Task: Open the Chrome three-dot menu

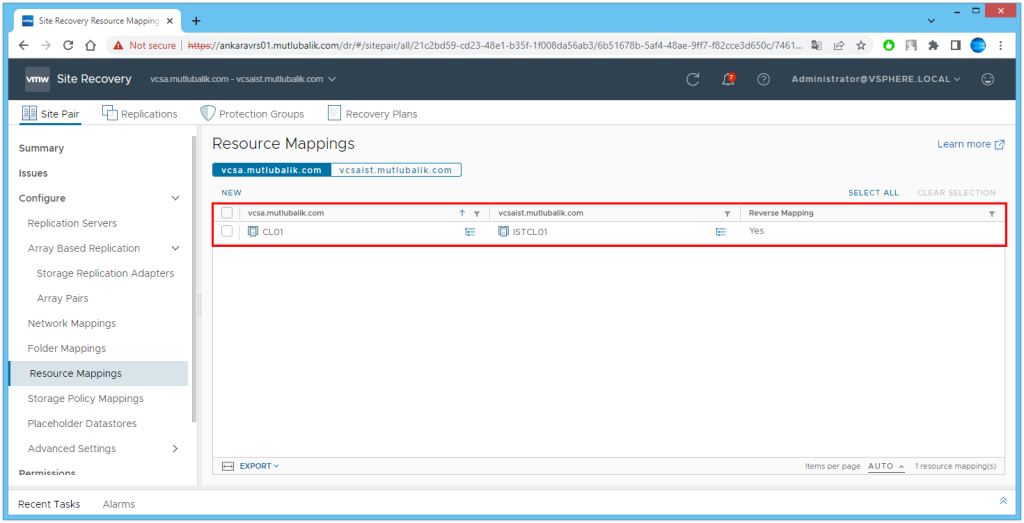Action: coord(1000,46)
